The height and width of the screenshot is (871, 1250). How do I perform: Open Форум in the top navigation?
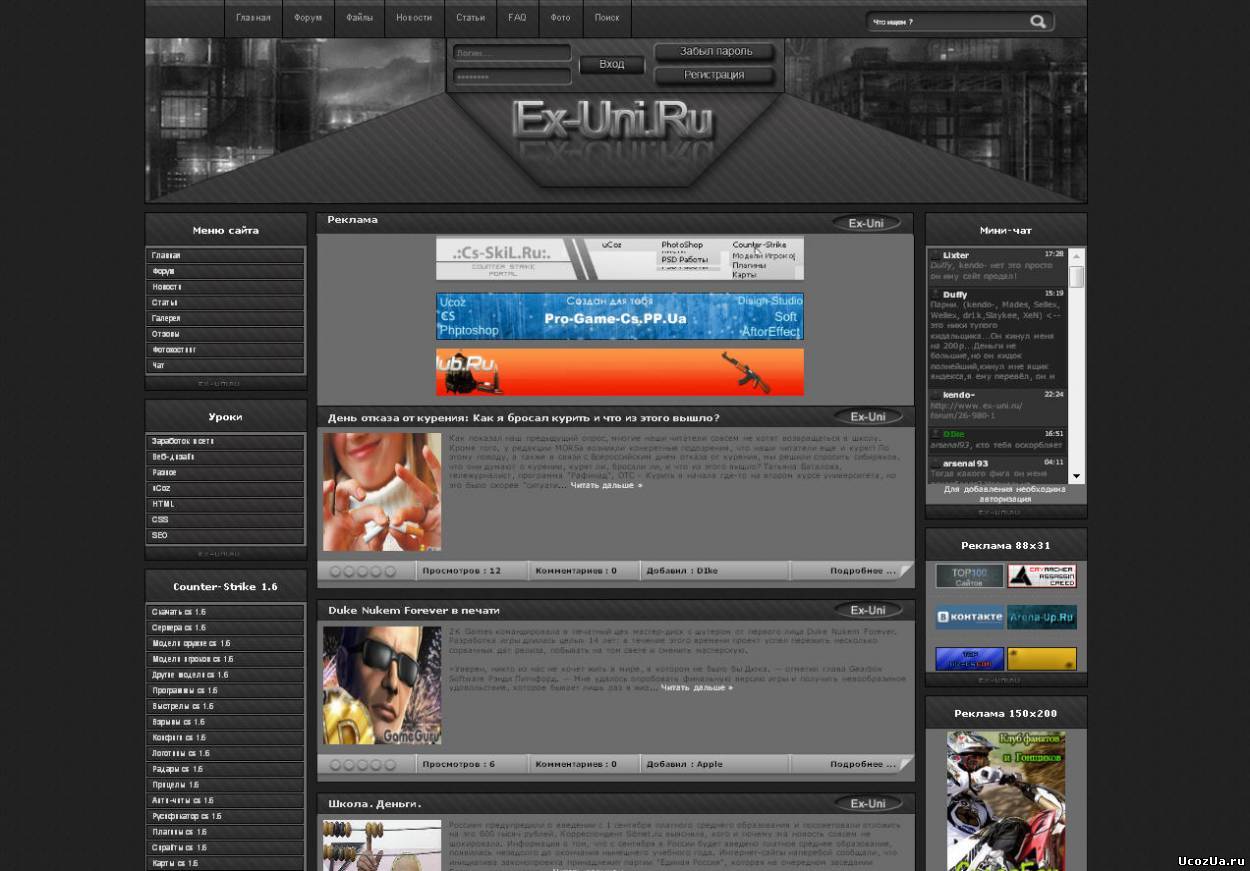tap(308, 18)
